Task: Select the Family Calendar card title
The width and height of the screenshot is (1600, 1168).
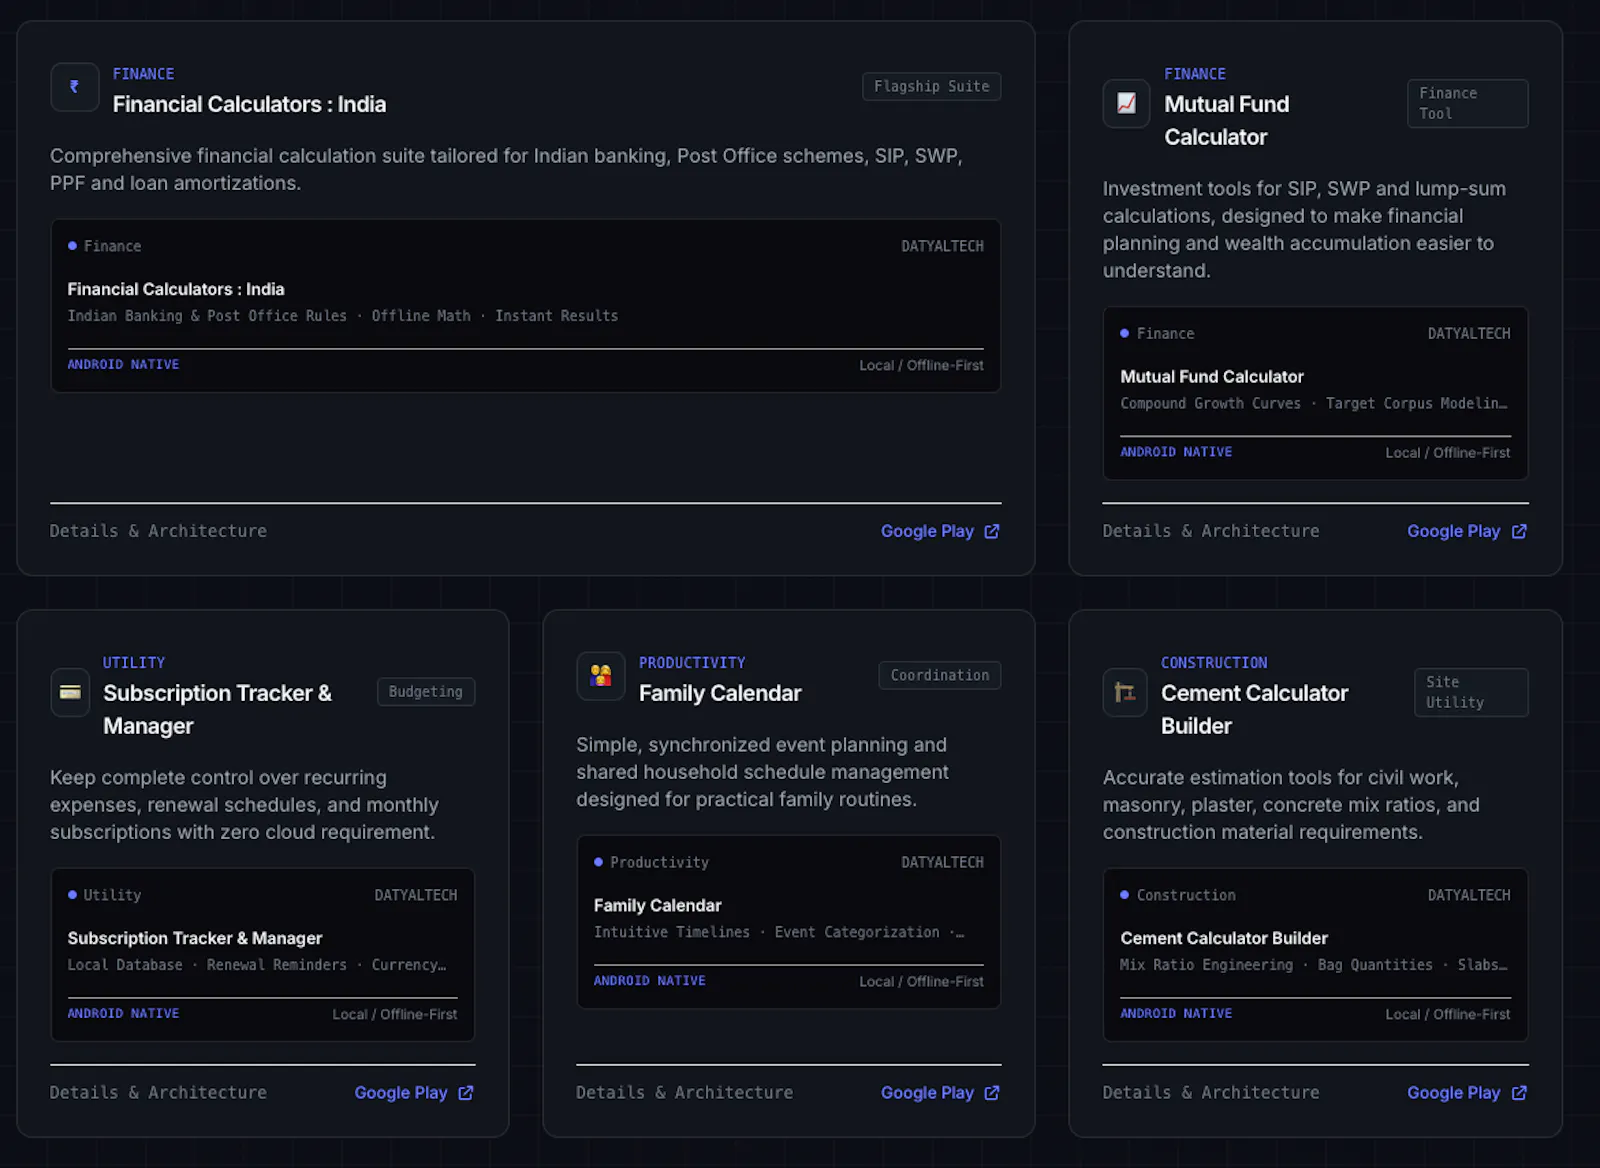Action: tap(720, 693)
